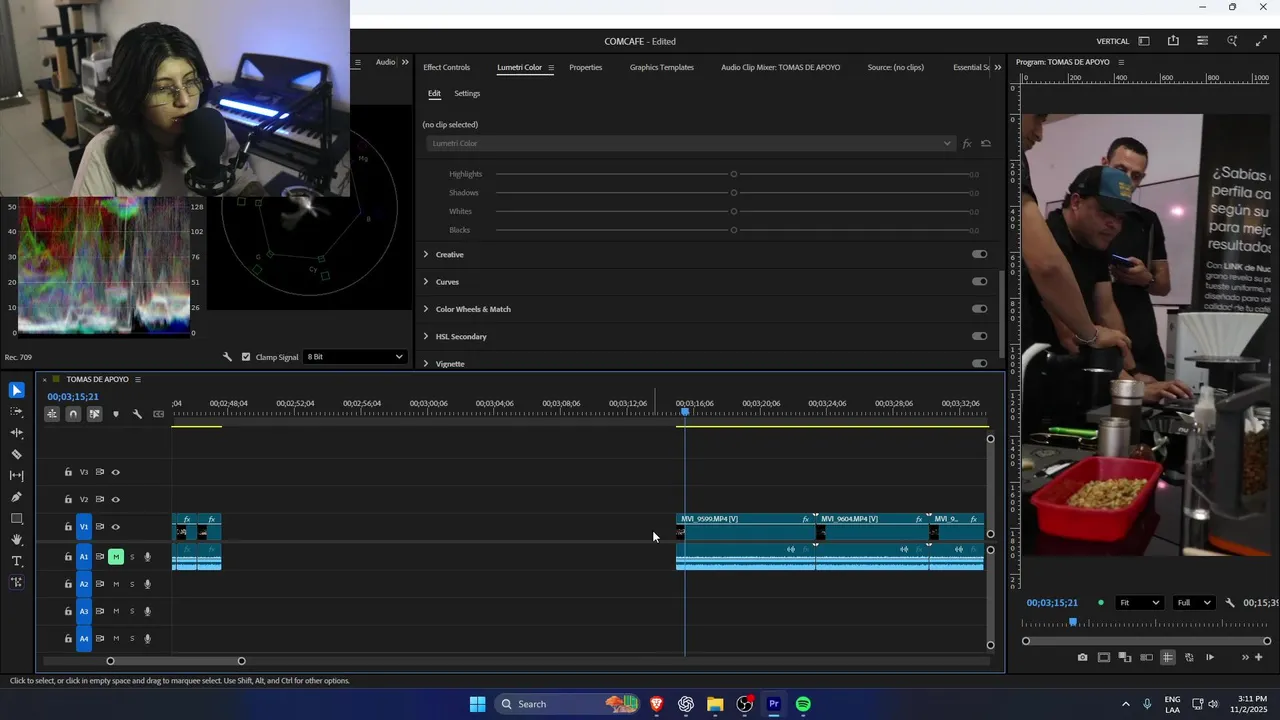Open the Lumetri Settings tab
This screenshot has width=1280, height=720.
coord(467,93)
